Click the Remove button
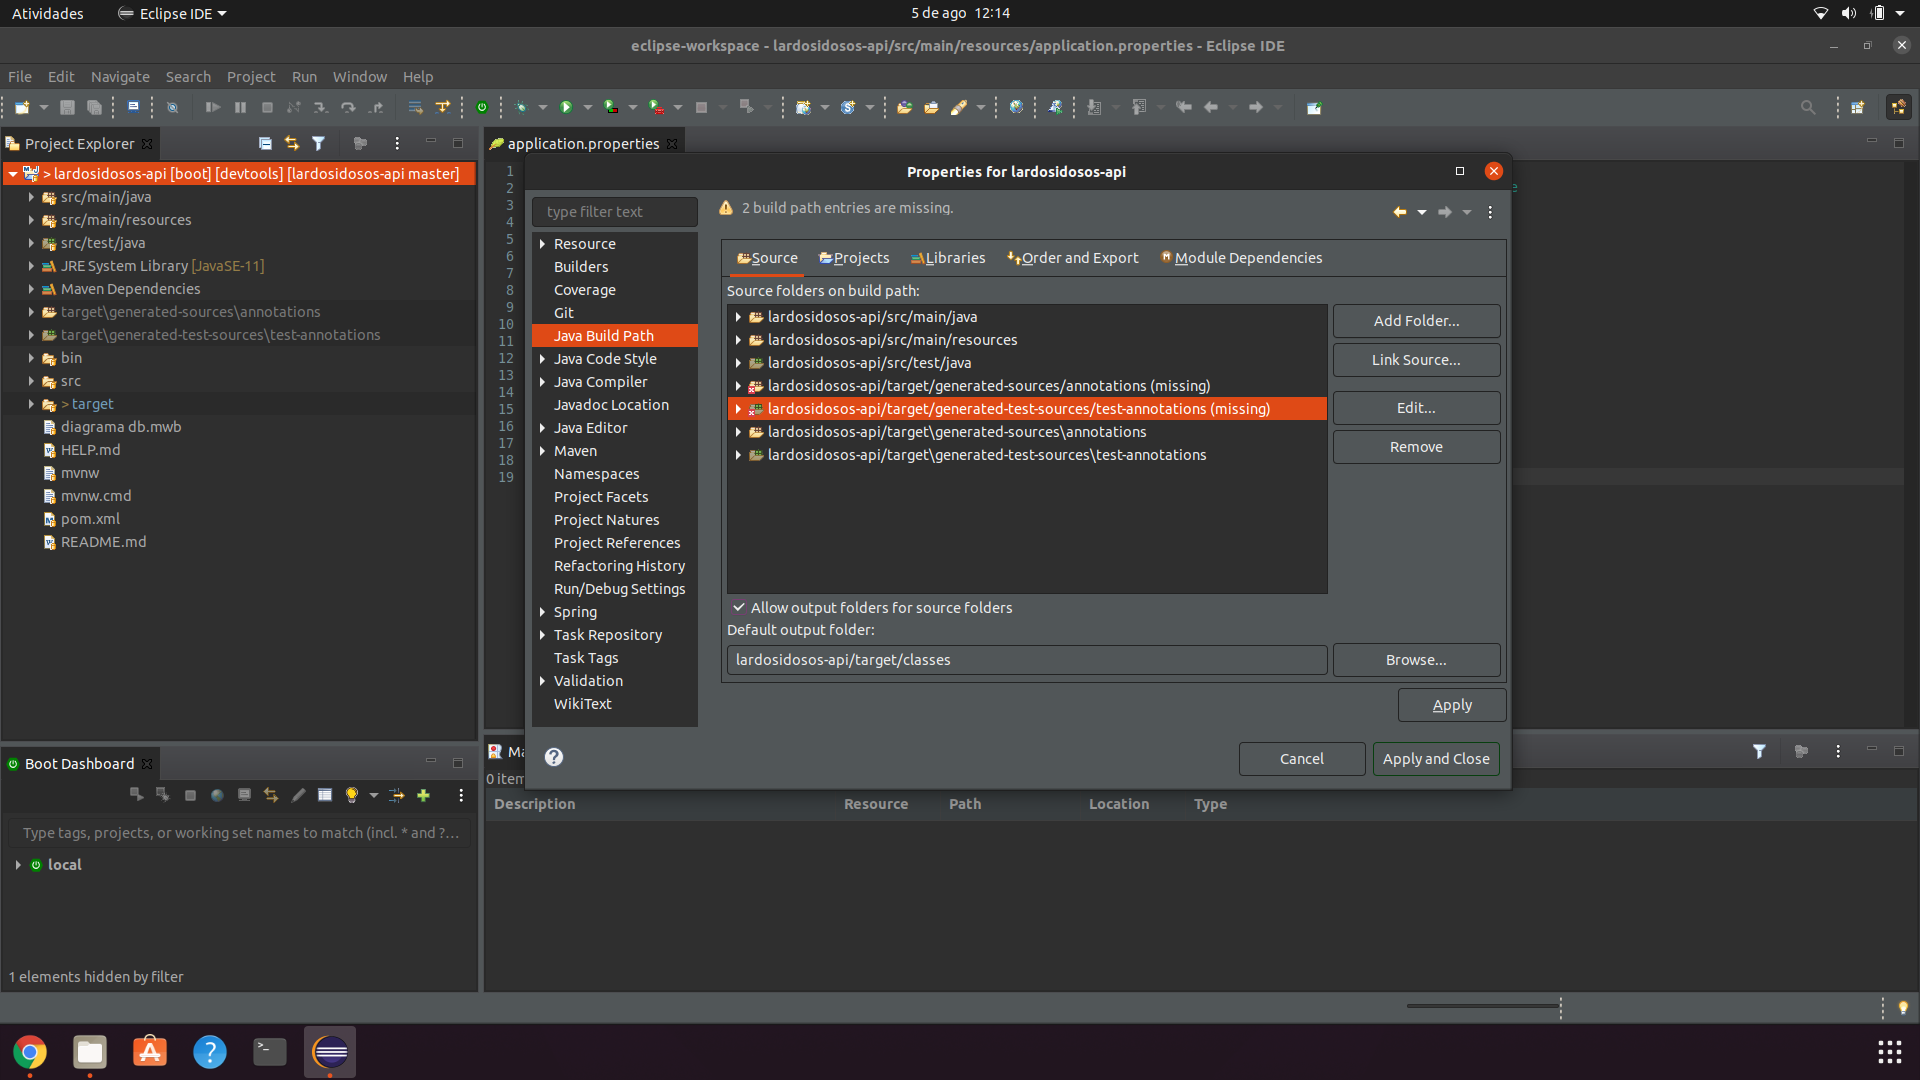 coord(1415,447)
